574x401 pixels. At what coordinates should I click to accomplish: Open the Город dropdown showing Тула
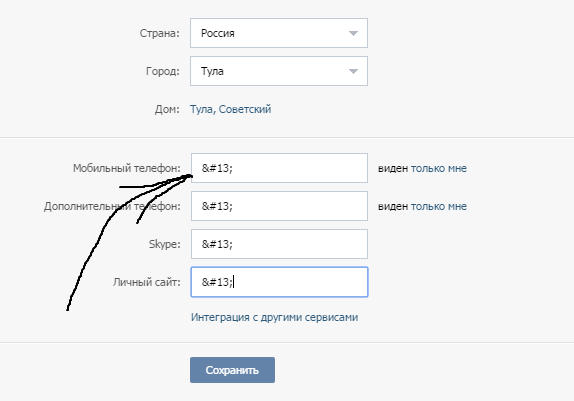click(x=279, y=71)
